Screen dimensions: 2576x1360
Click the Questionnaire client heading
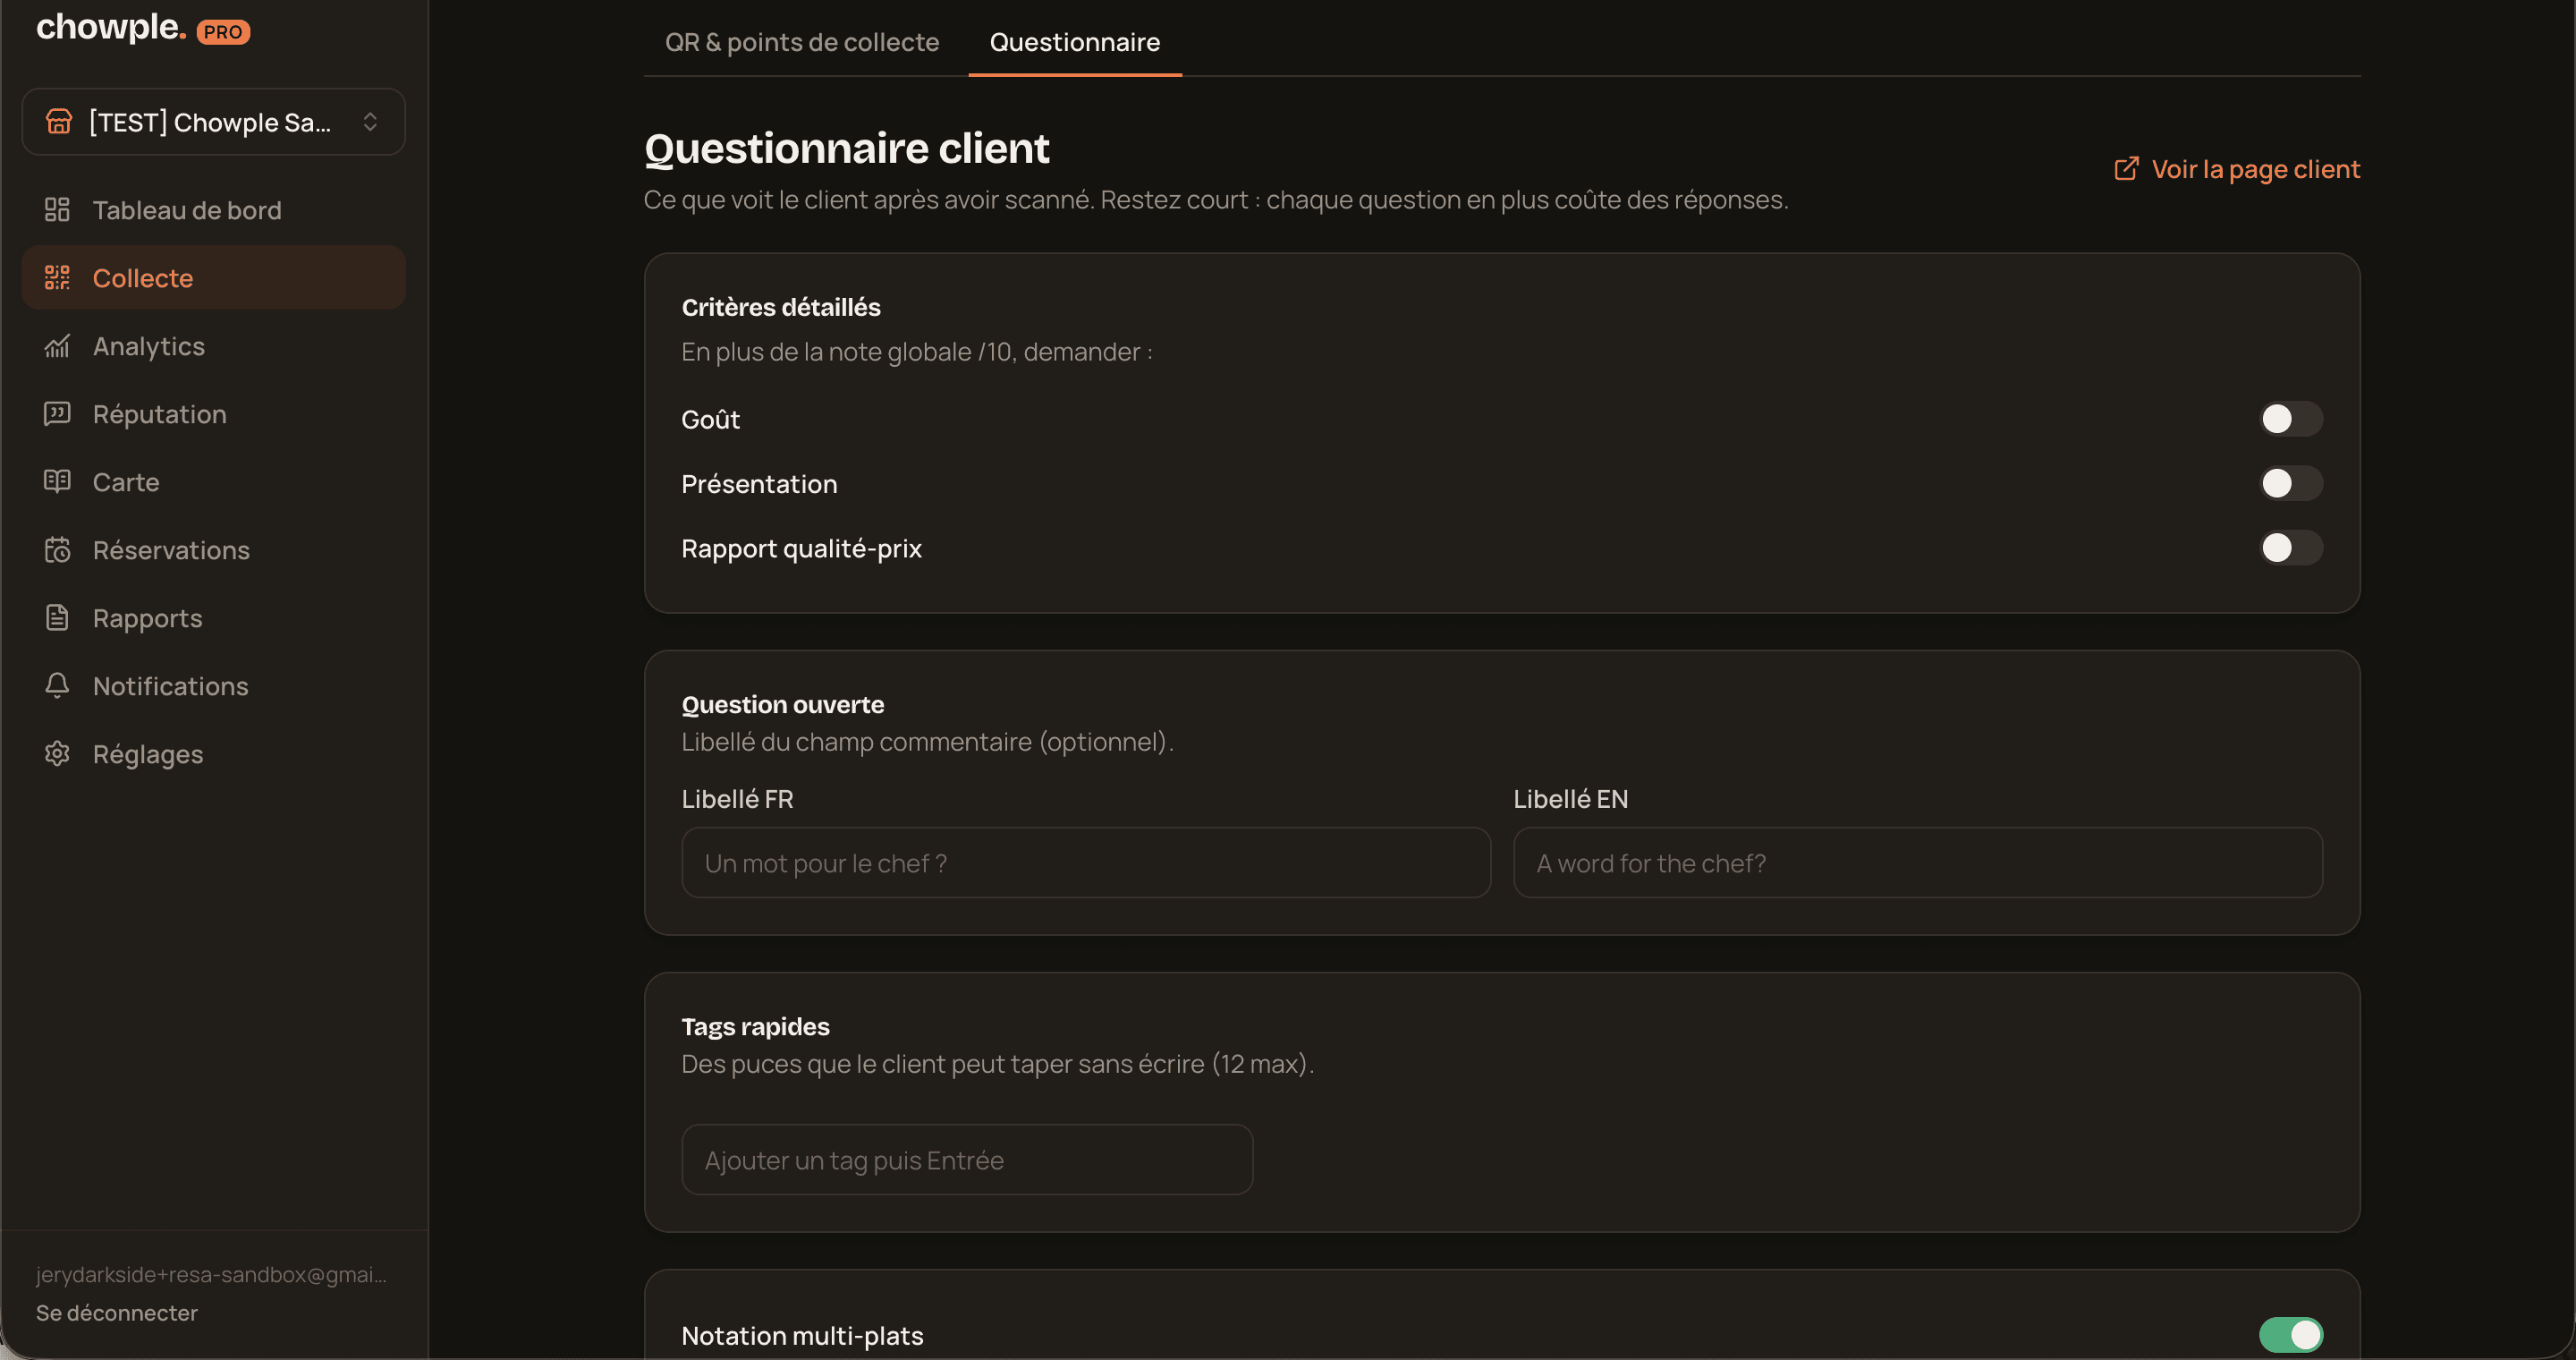point(846,148)
